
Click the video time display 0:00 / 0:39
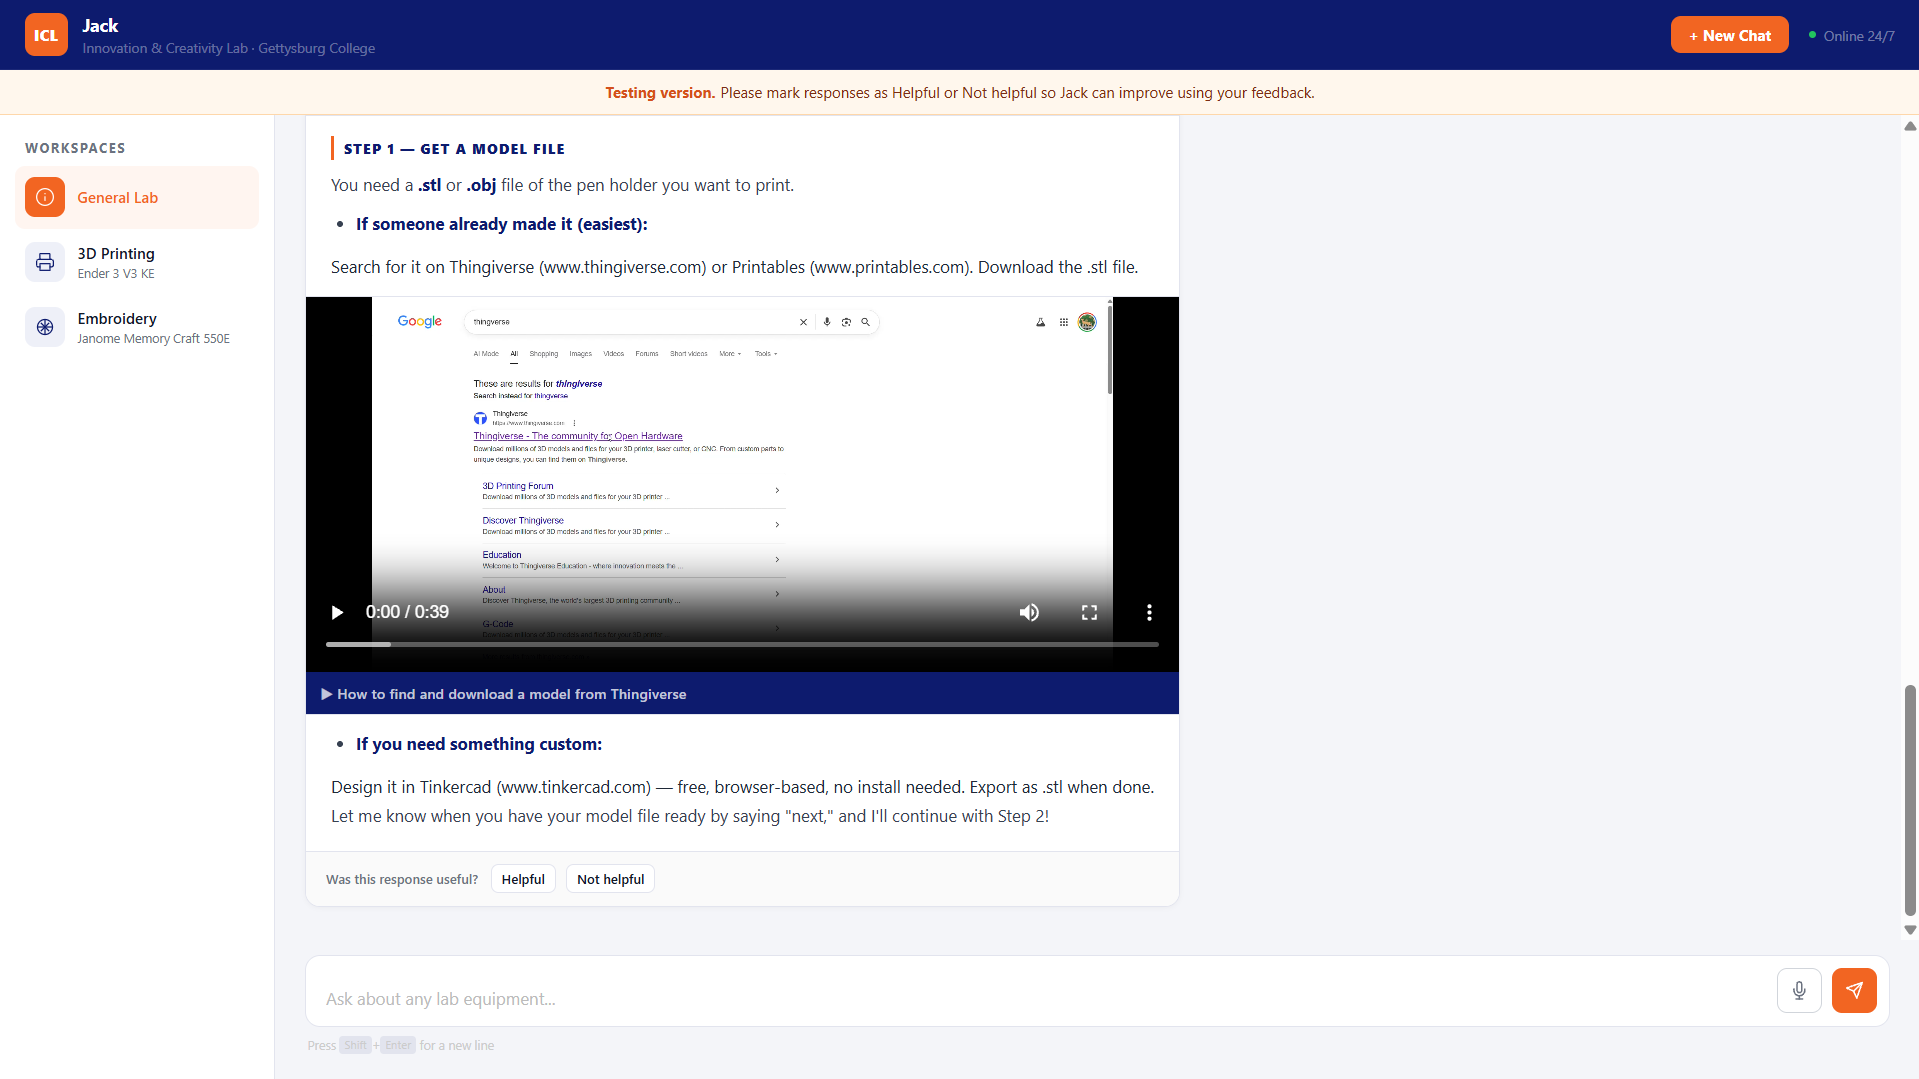(407, 612)
